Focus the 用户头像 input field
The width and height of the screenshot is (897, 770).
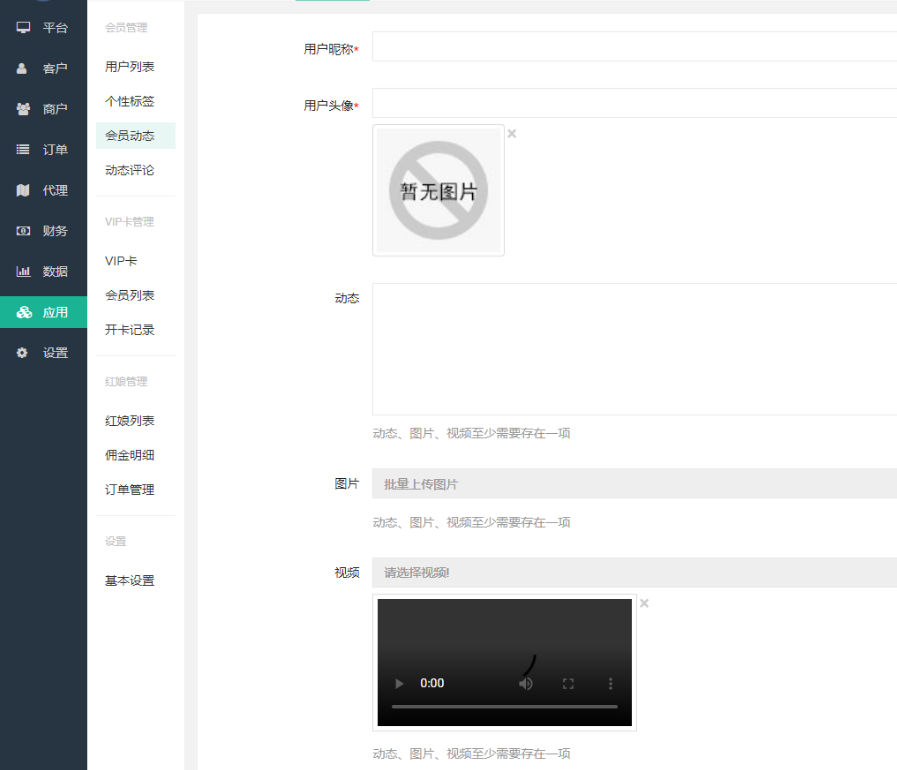coord(634,103)
